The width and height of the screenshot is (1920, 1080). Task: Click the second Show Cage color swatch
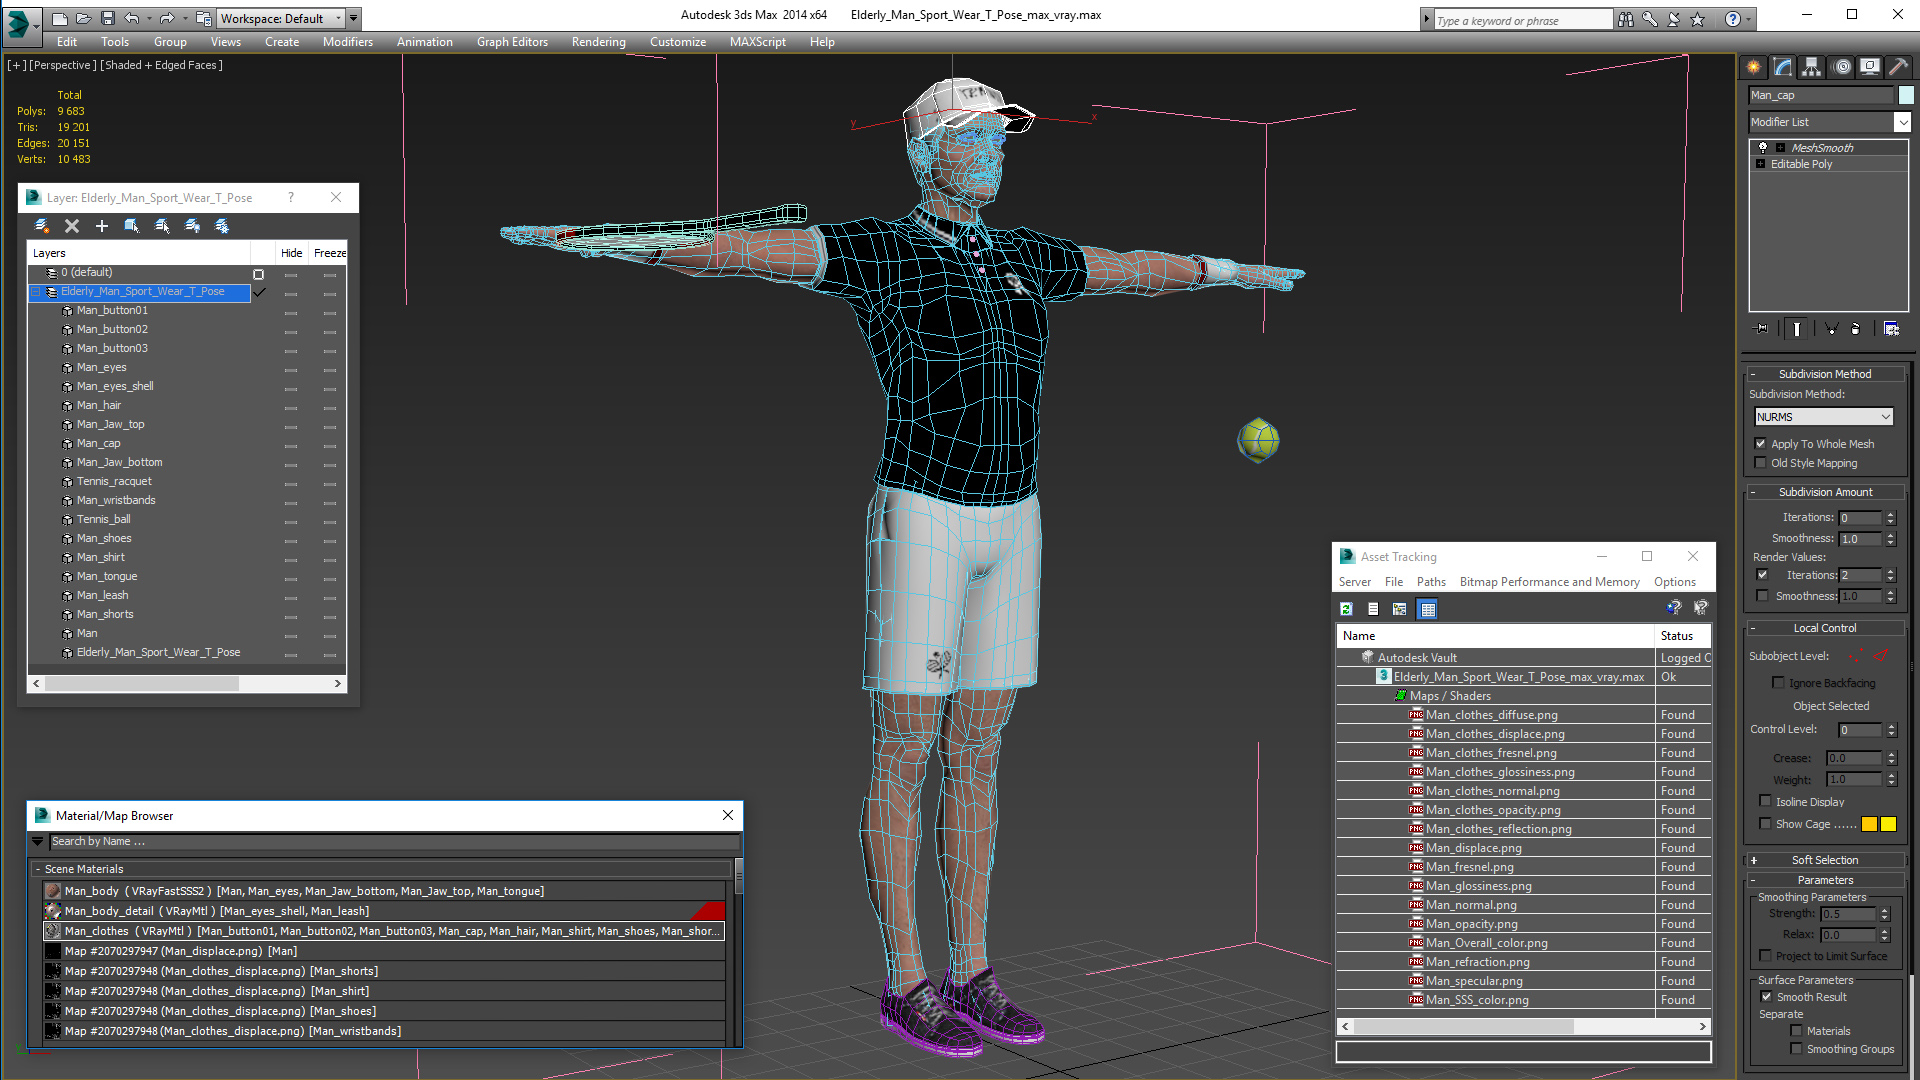pos(1888,824)
